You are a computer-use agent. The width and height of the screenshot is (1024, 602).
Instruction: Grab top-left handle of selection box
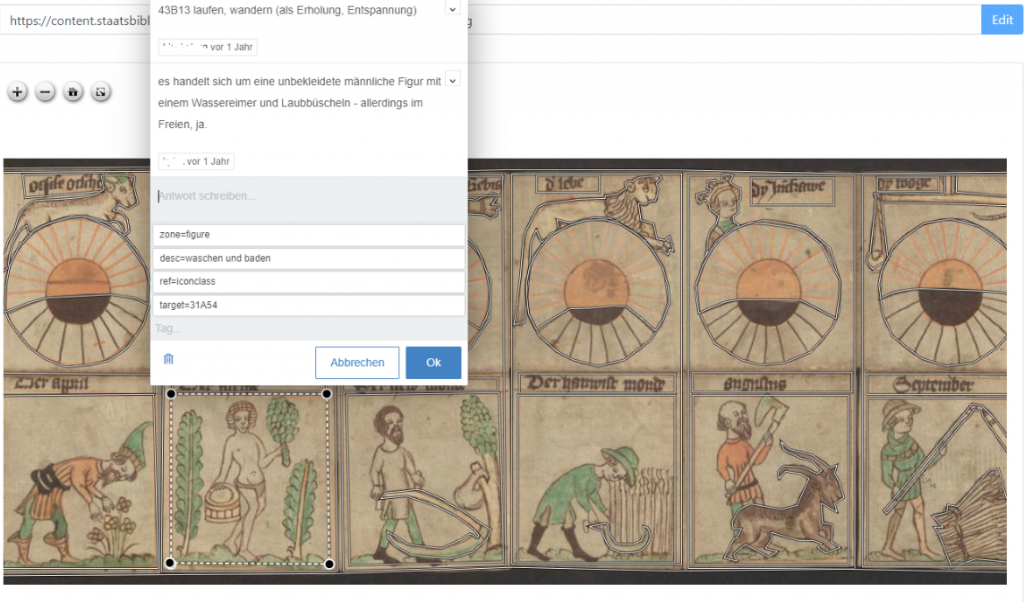(171, 394)
